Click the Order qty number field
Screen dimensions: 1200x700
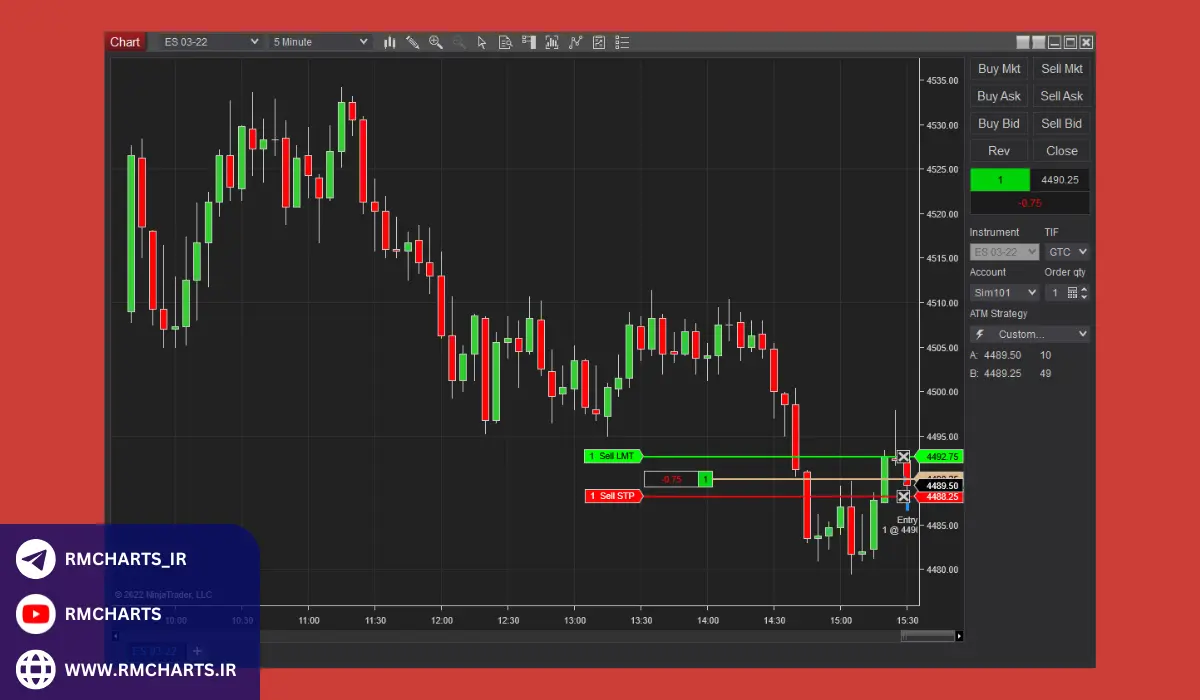coord(1055,293)
